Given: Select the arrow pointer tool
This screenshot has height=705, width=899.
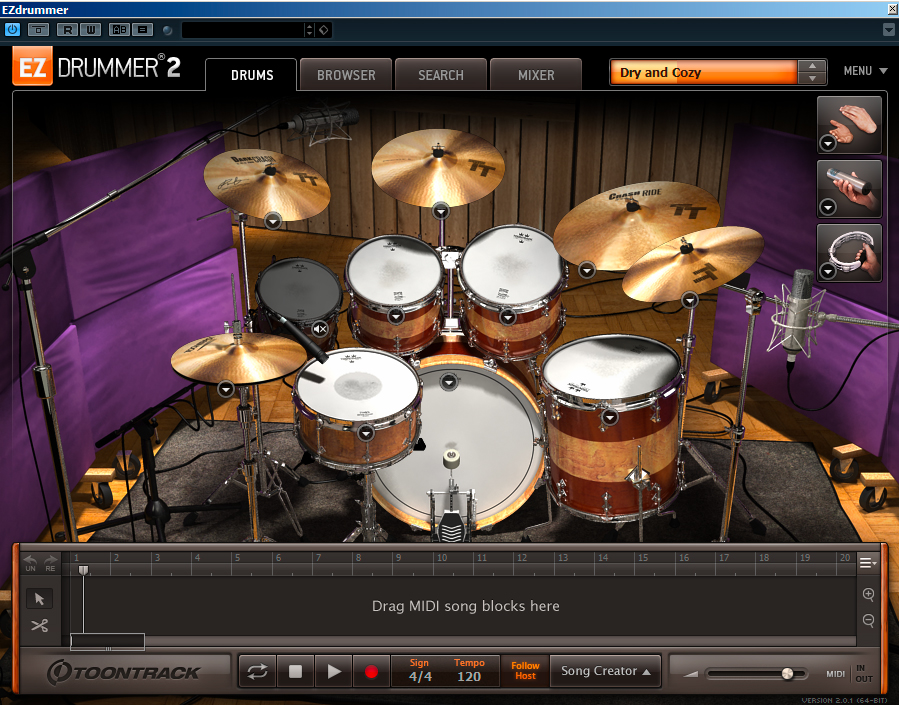Looking at the screenshot, I should pos(40,599).
